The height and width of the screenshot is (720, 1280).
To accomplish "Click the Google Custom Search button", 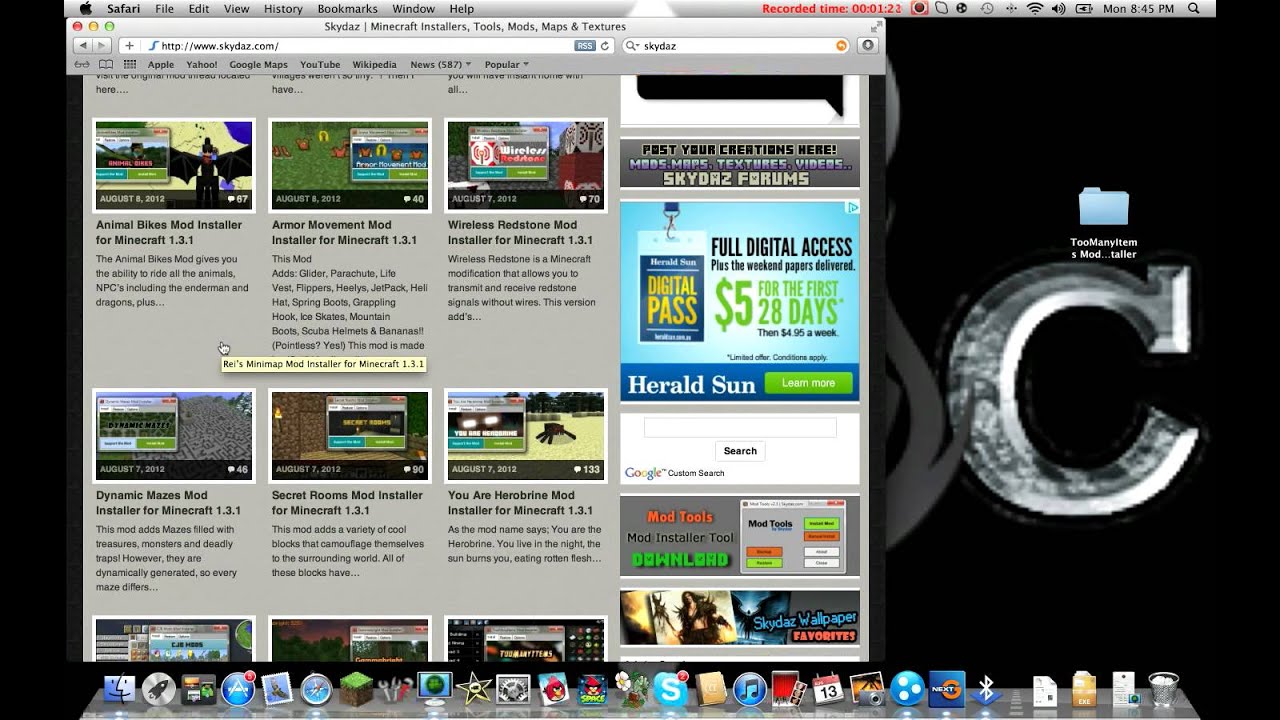I will (740, 451).
